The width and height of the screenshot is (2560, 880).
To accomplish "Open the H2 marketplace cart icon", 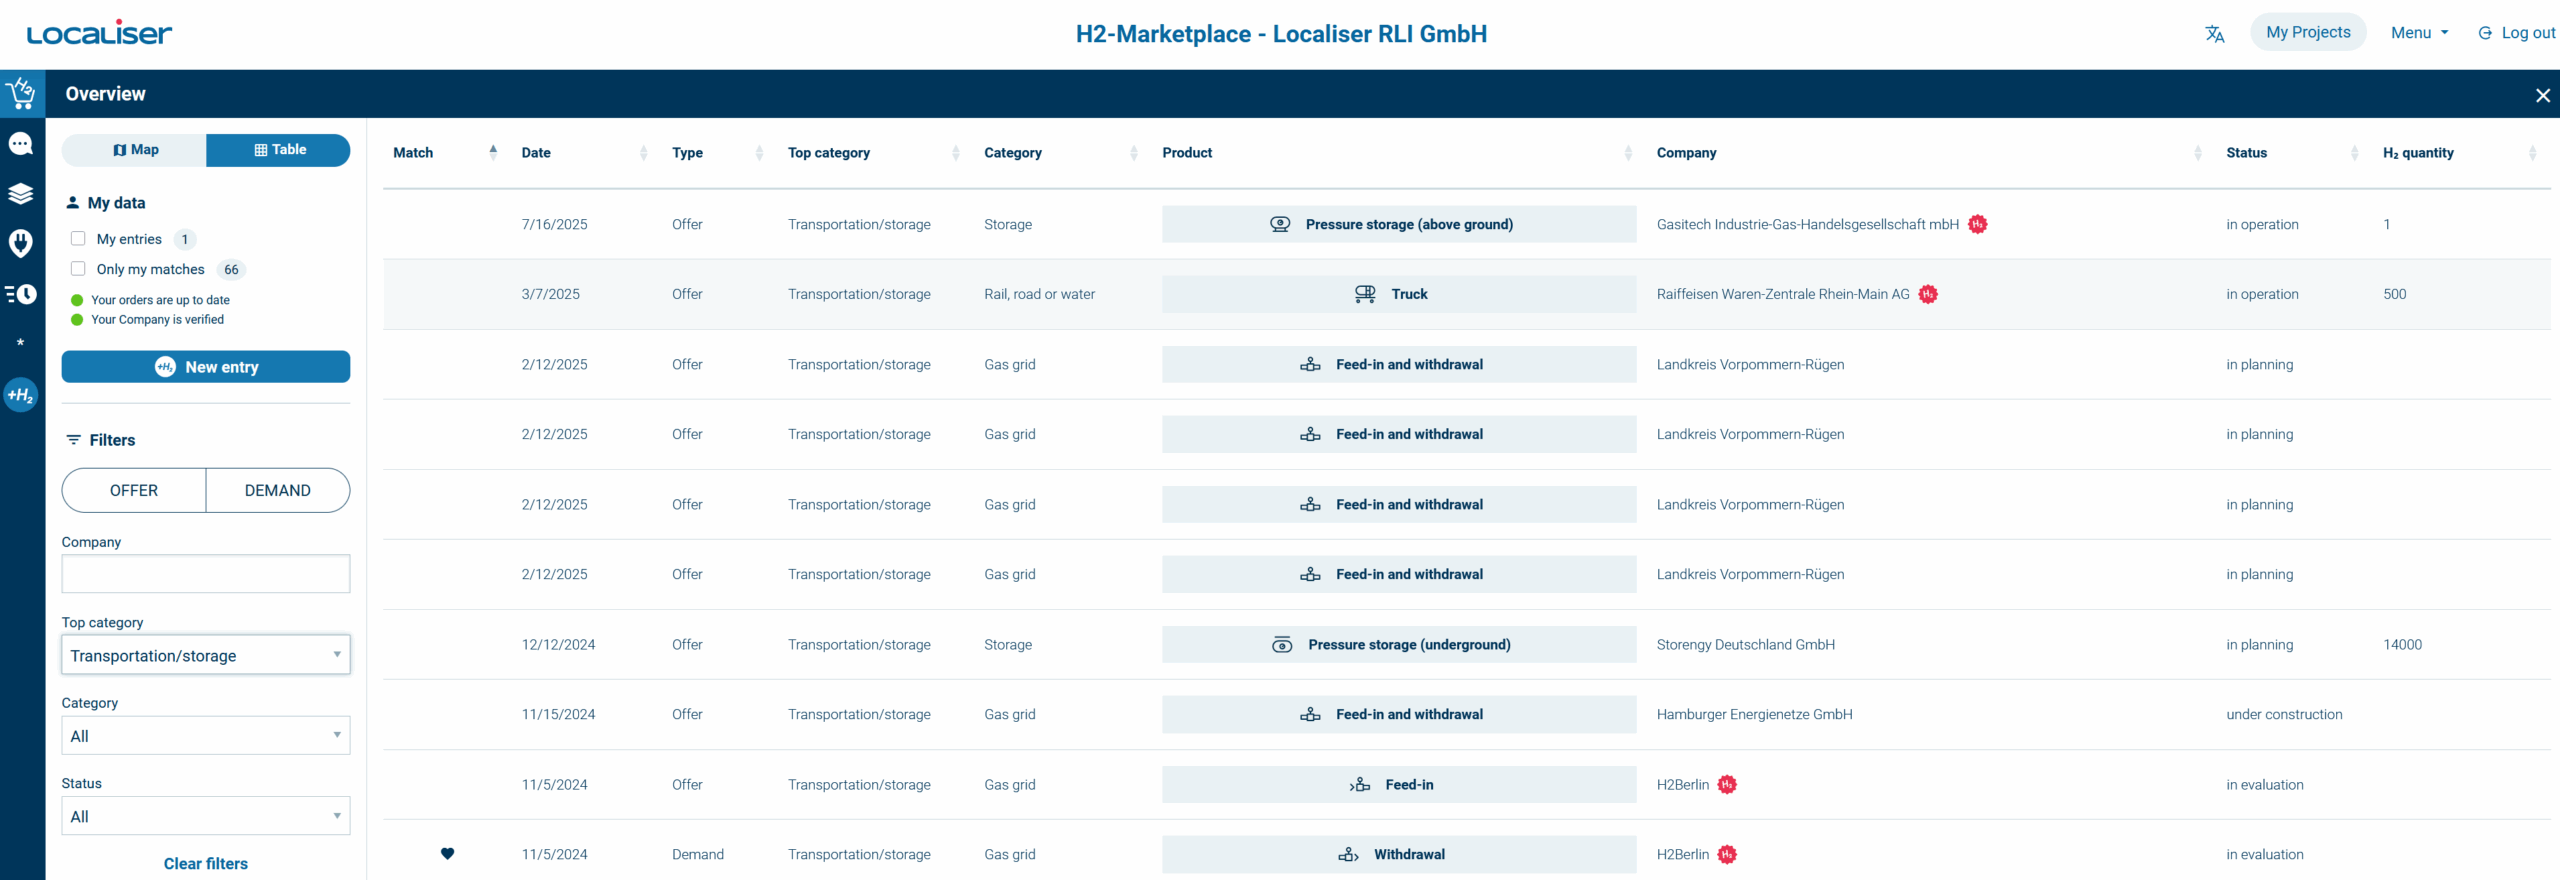I will [21, 94].
